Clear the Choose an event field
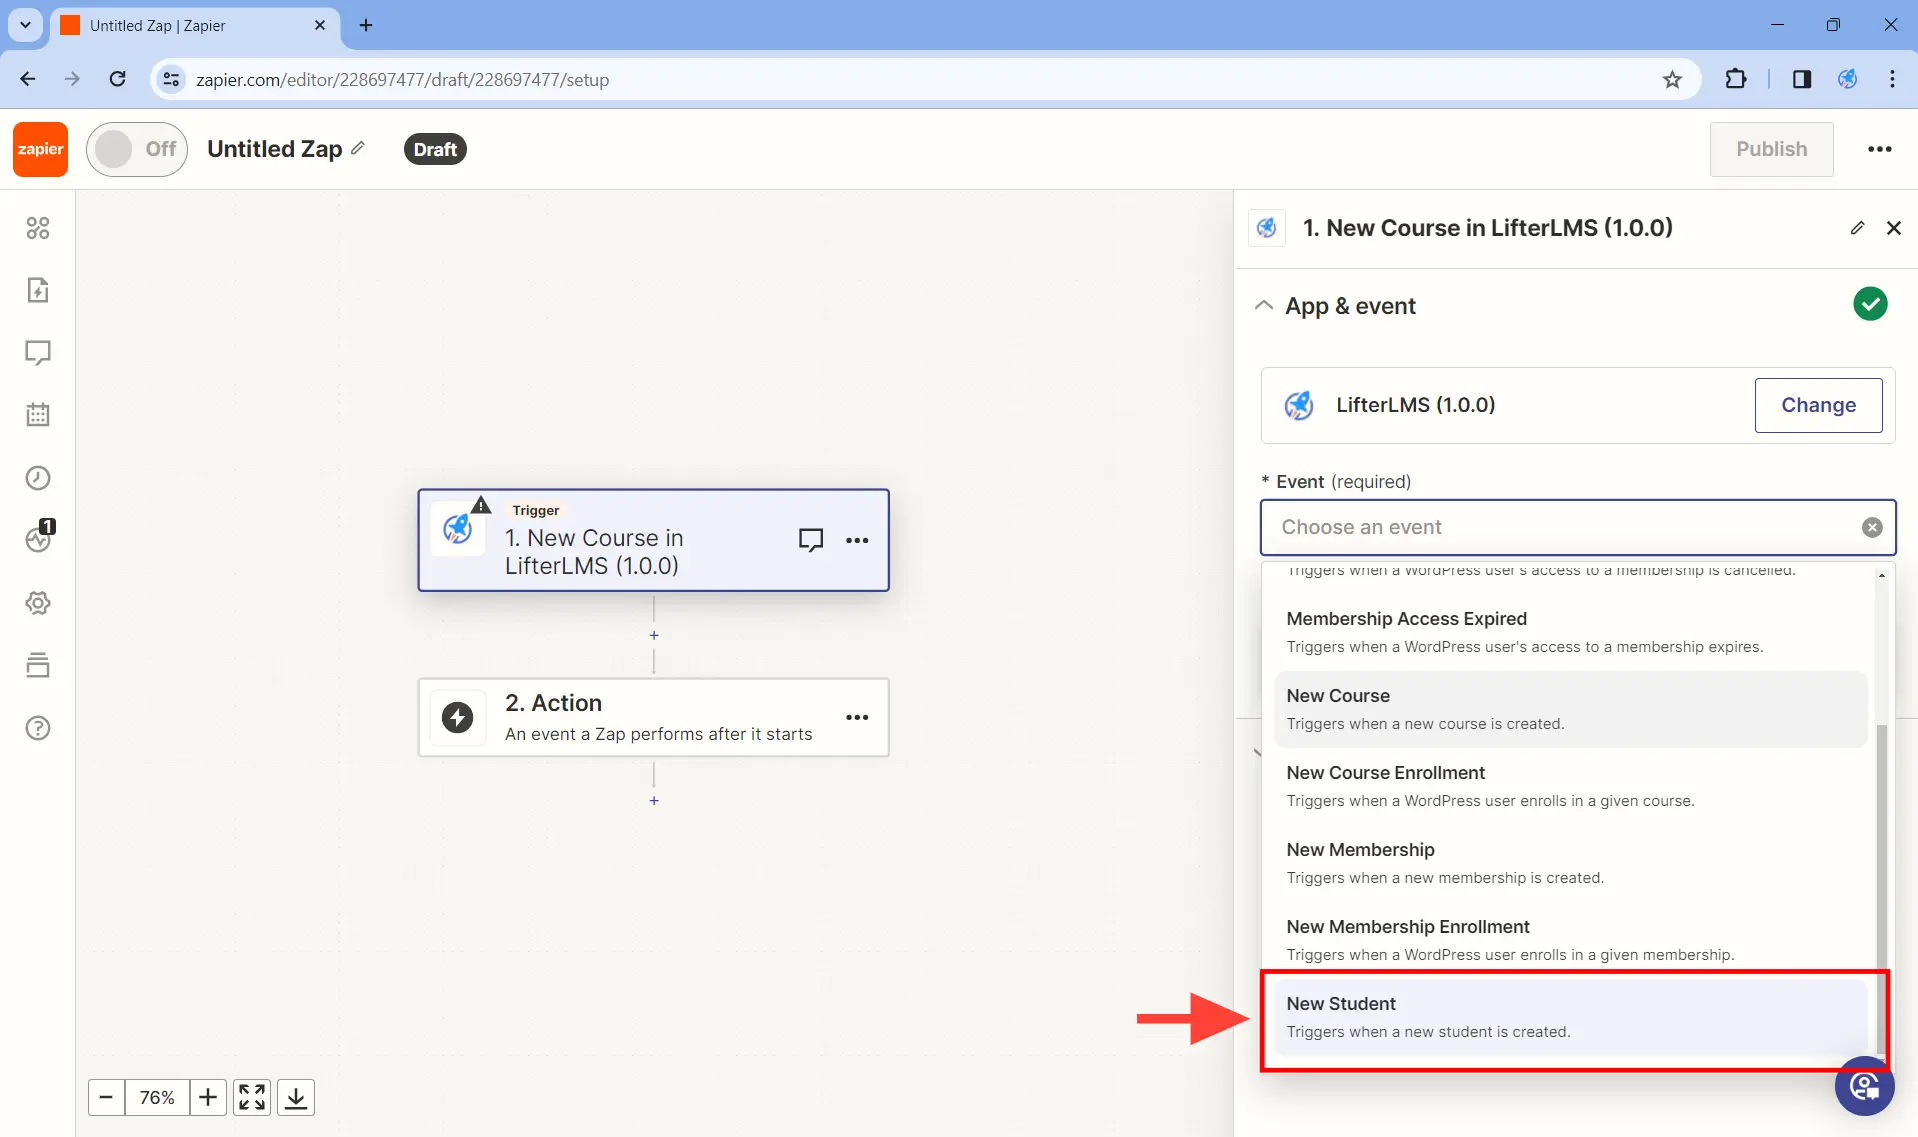 tap(1871, 527)
